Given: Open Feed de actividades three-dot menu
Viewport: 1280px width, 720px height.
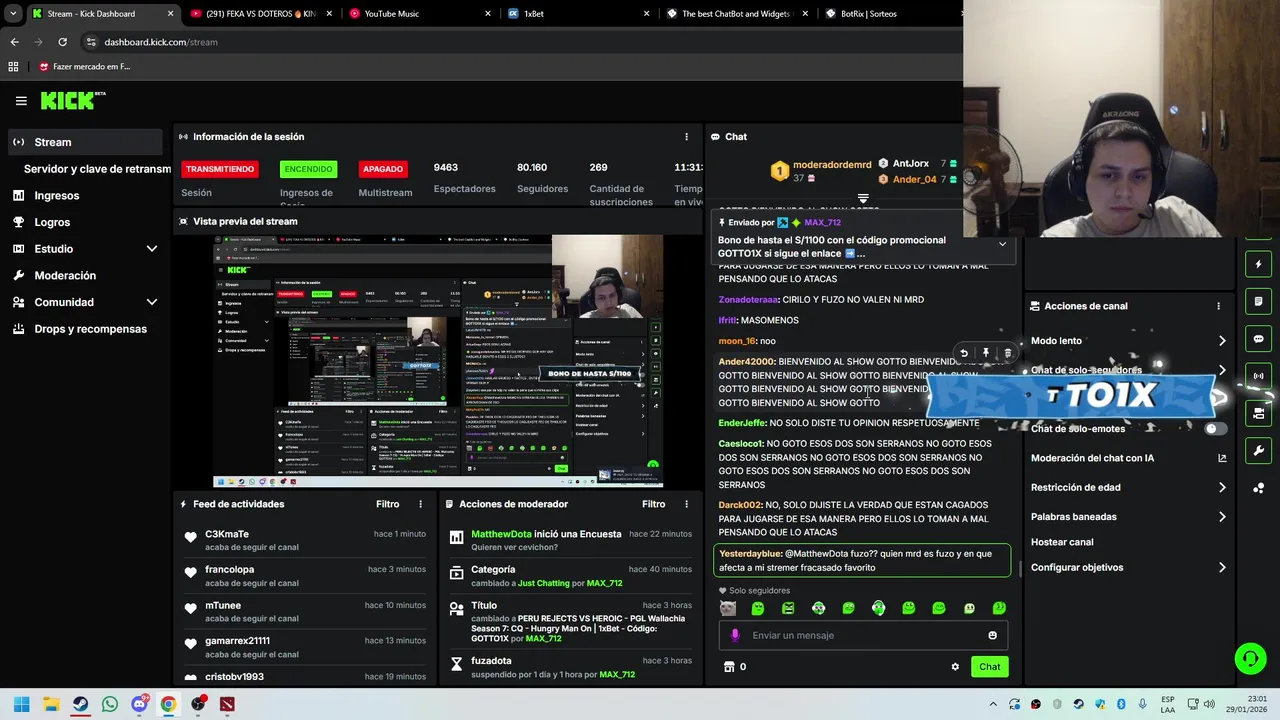Looking at the screenshot, I should tap(420, 504).
